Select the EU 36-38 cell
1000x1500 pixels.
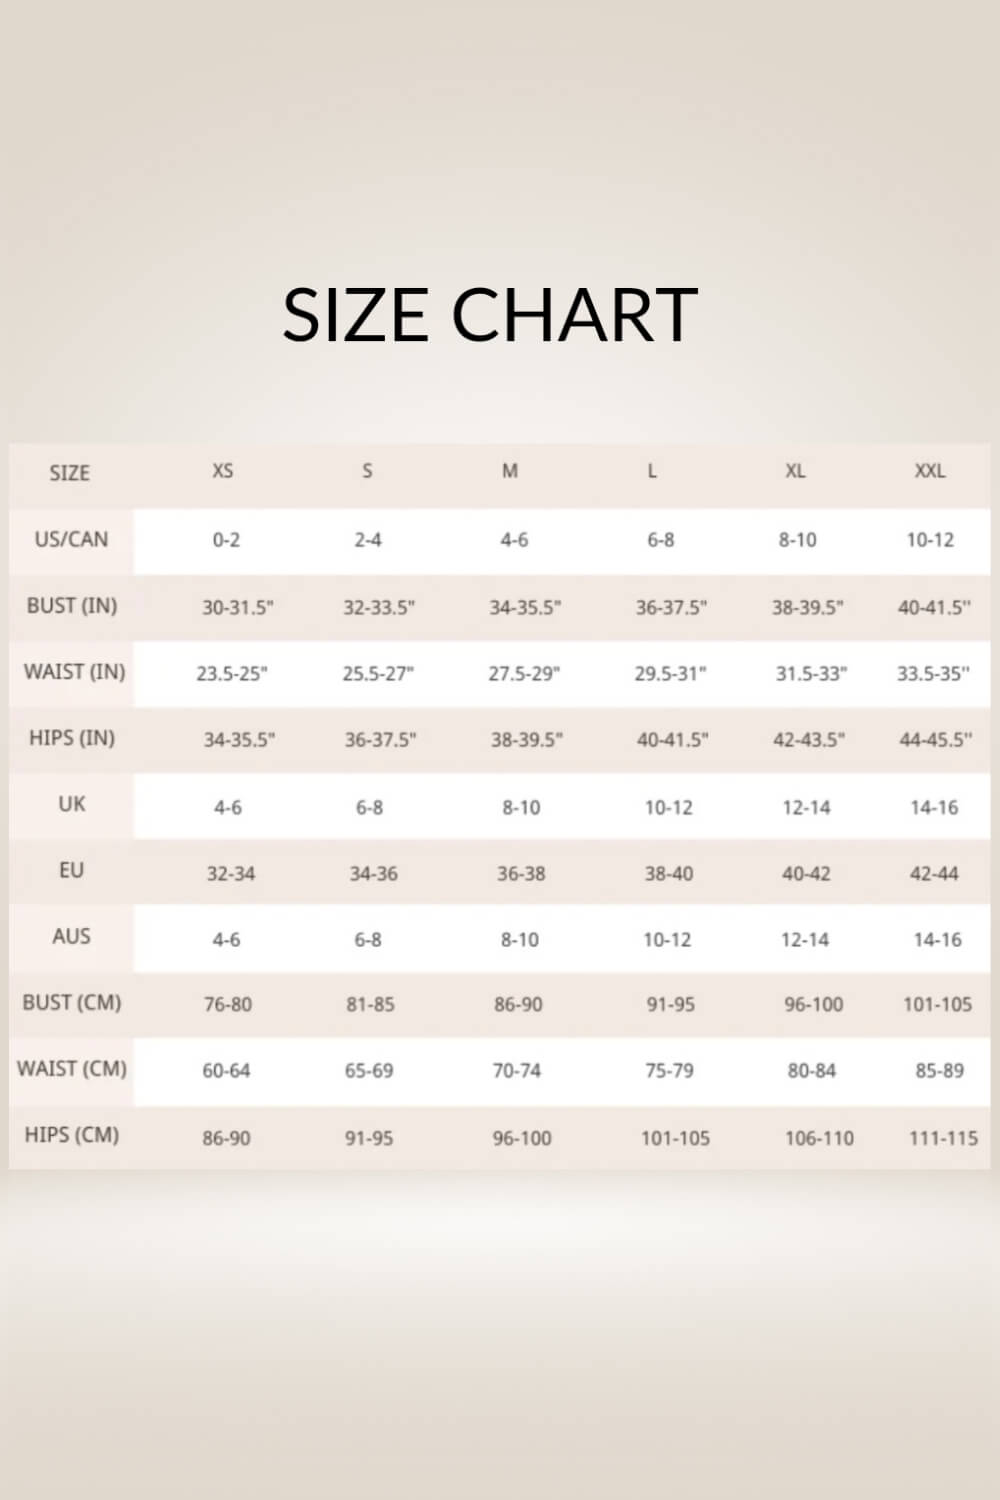(521, 874)
